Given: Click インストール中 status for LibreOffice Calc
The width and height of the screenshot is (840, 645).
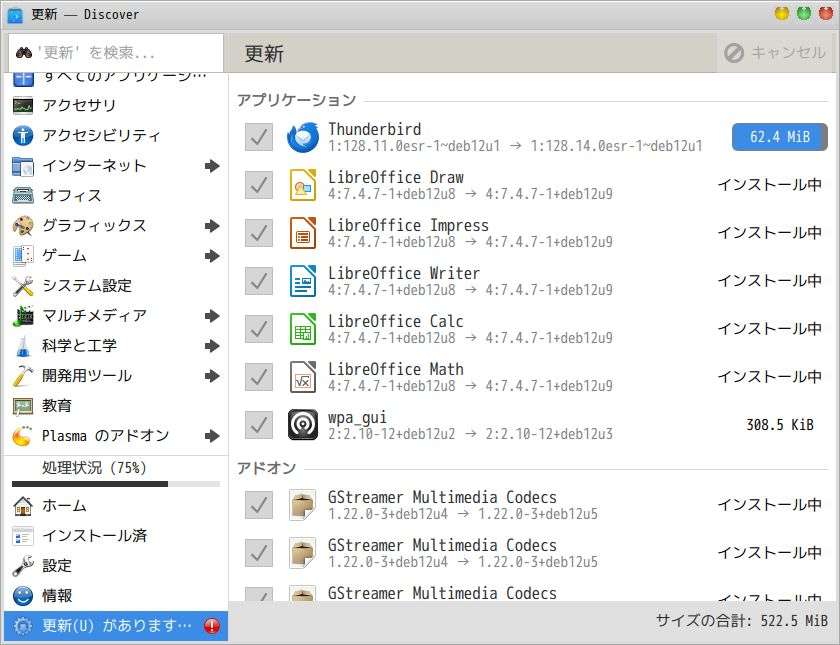Looking at the screenshot, I should pyautogui.click(x=769, y=329).
